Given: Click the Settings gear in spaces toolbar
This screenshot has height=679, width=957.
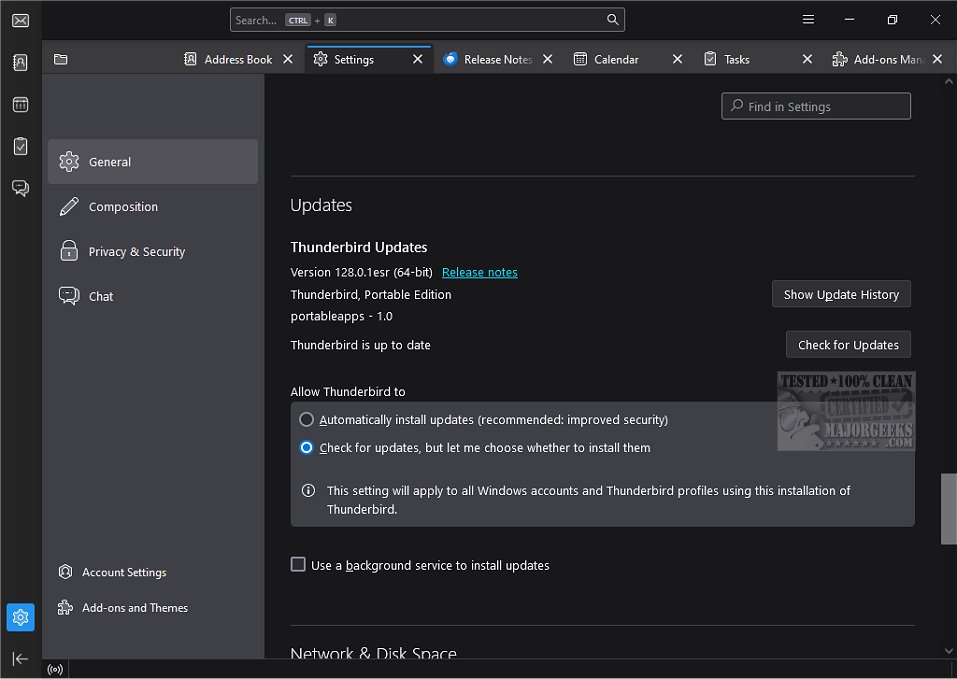Looking at the screenshot, I should pos(20,618).
